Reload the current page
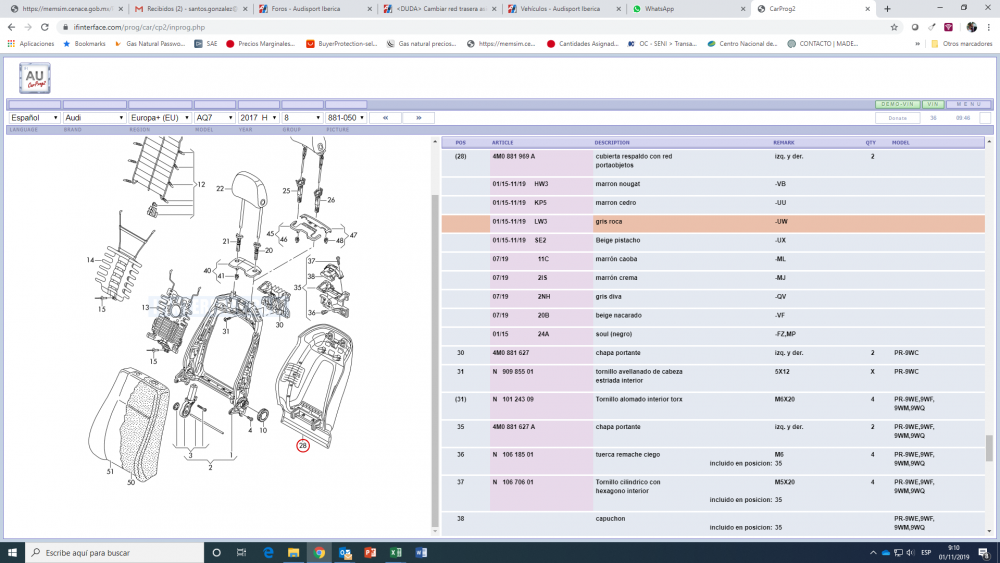This screenshot has width=1000, height=563. click(x=45, y=27)
